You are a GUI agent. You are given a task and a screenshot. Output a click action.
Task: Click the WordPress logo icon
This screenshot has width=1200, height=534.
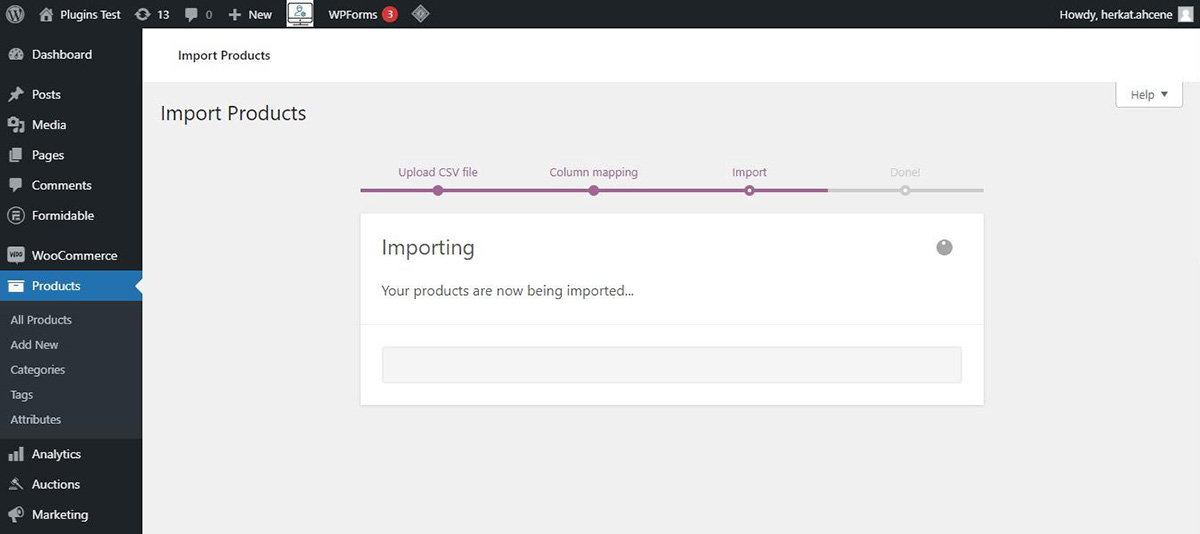[x=15, y=14]
